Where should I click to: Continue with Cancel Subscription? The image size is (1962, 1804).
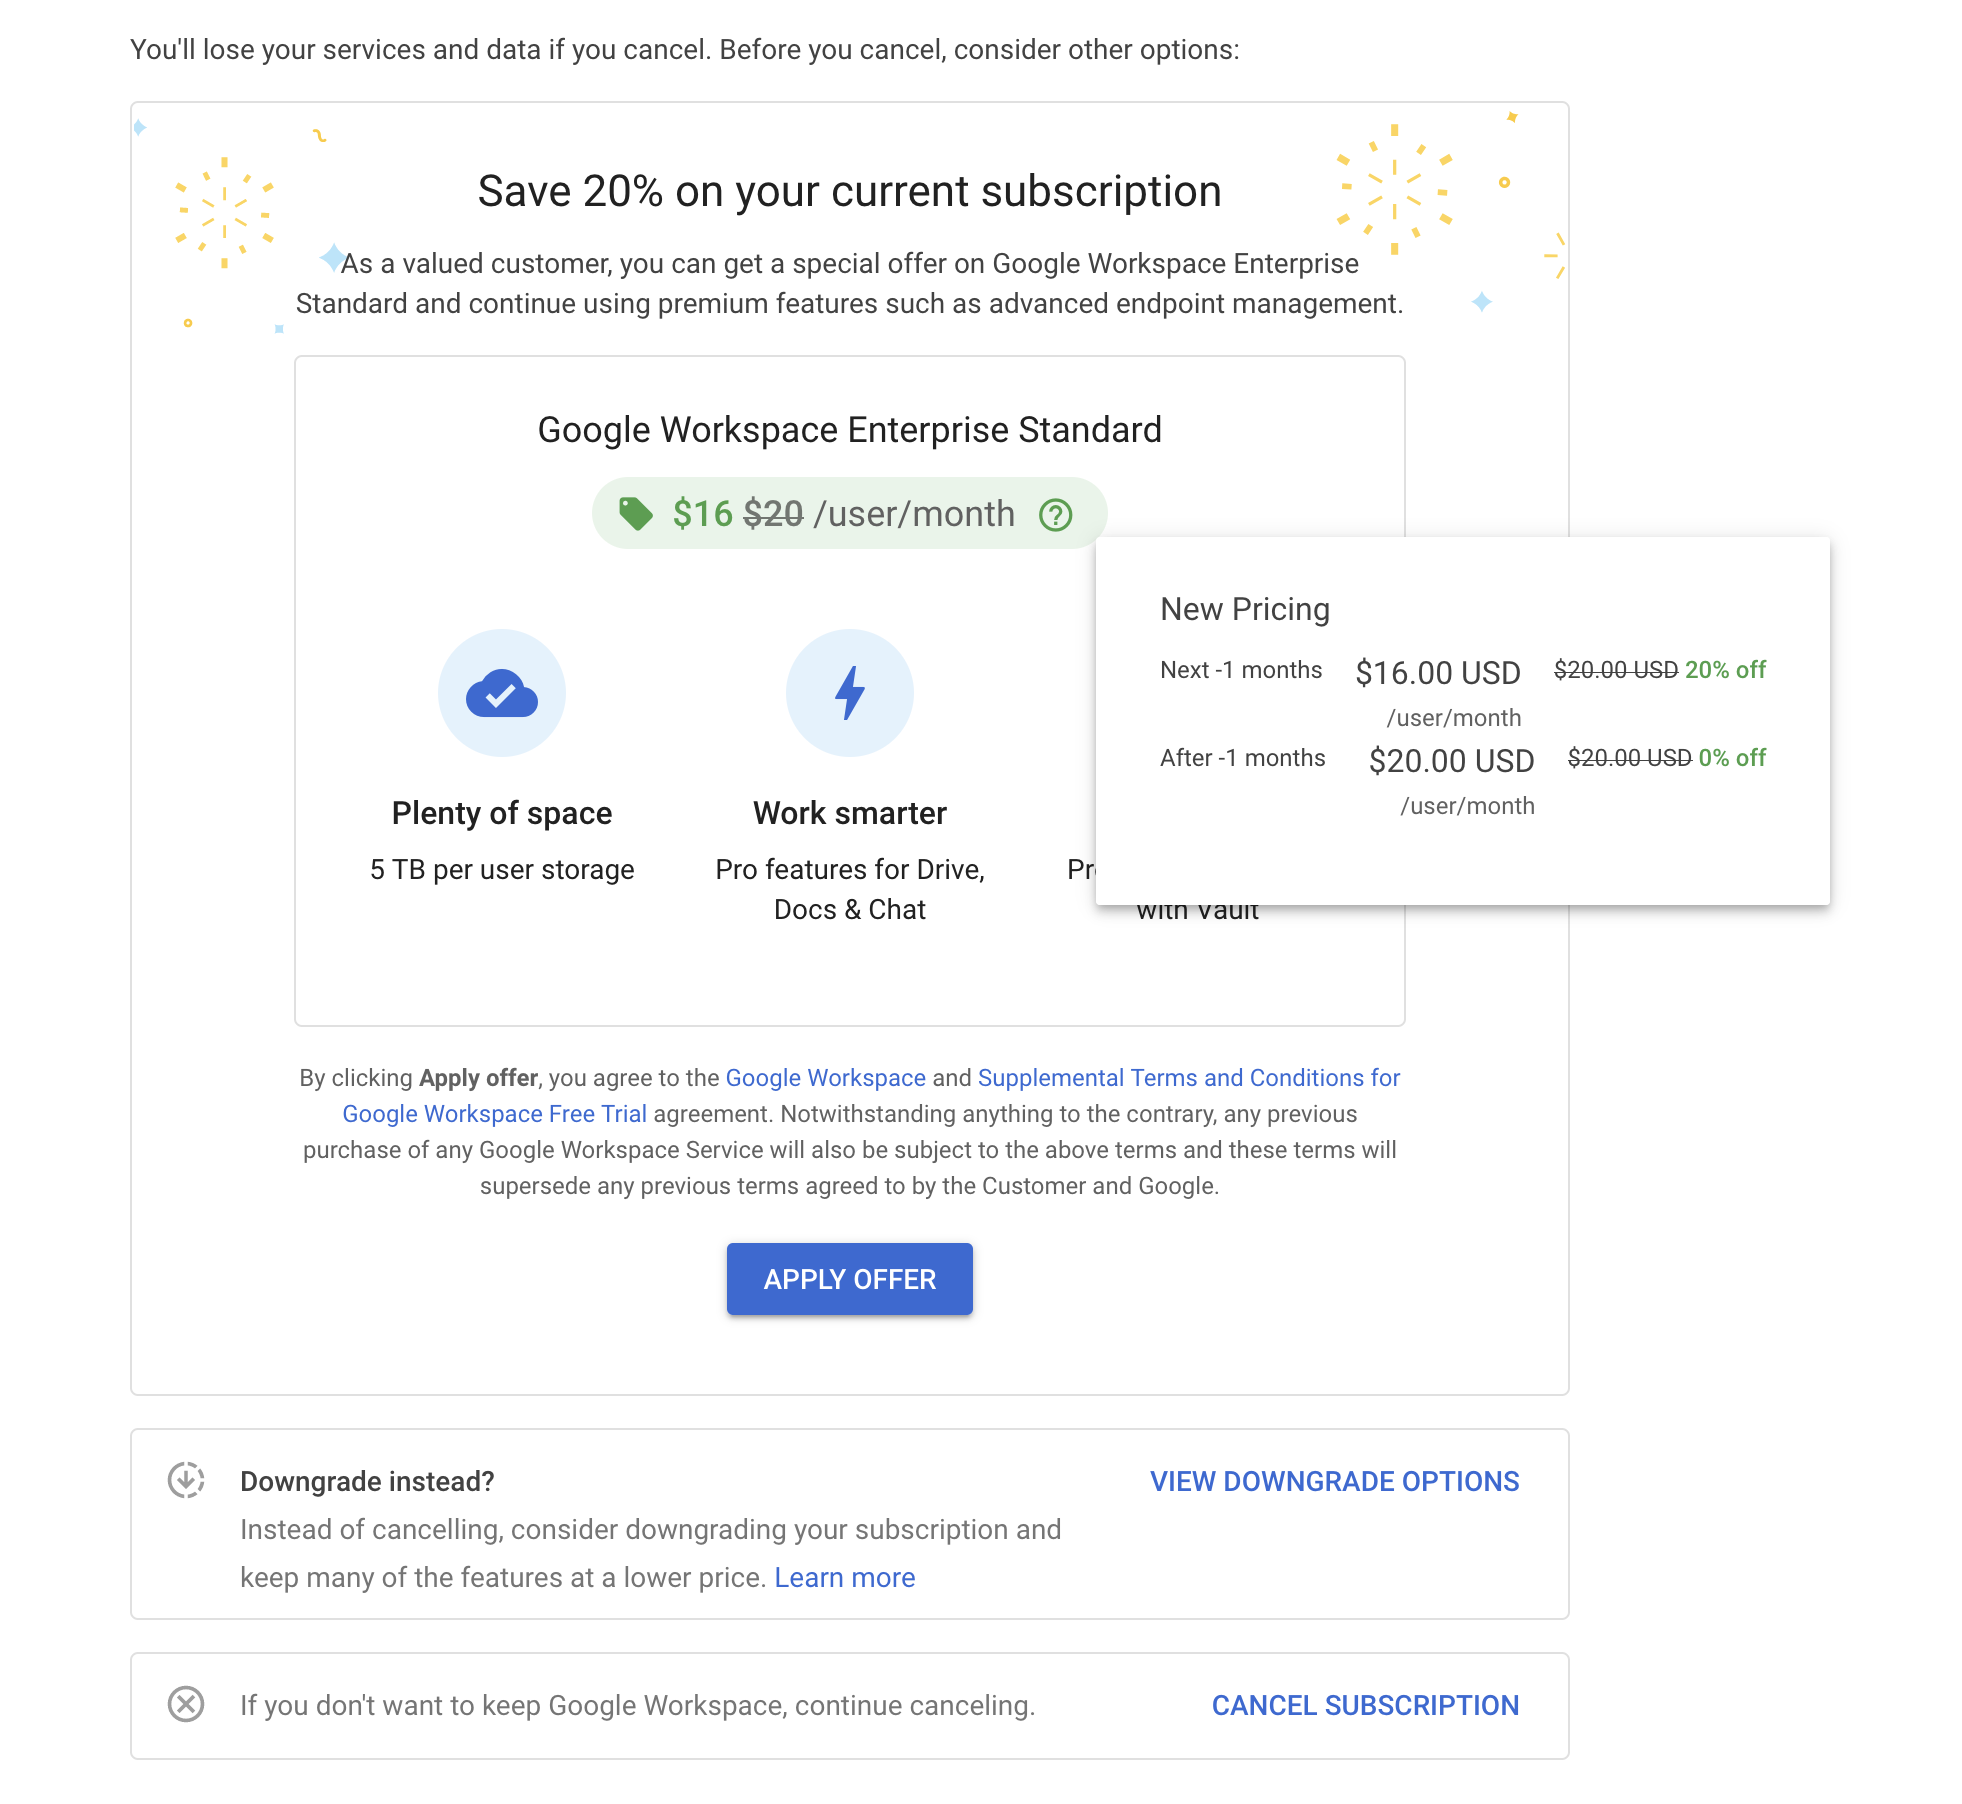pyautogui.click(x=1365, y=1705)
